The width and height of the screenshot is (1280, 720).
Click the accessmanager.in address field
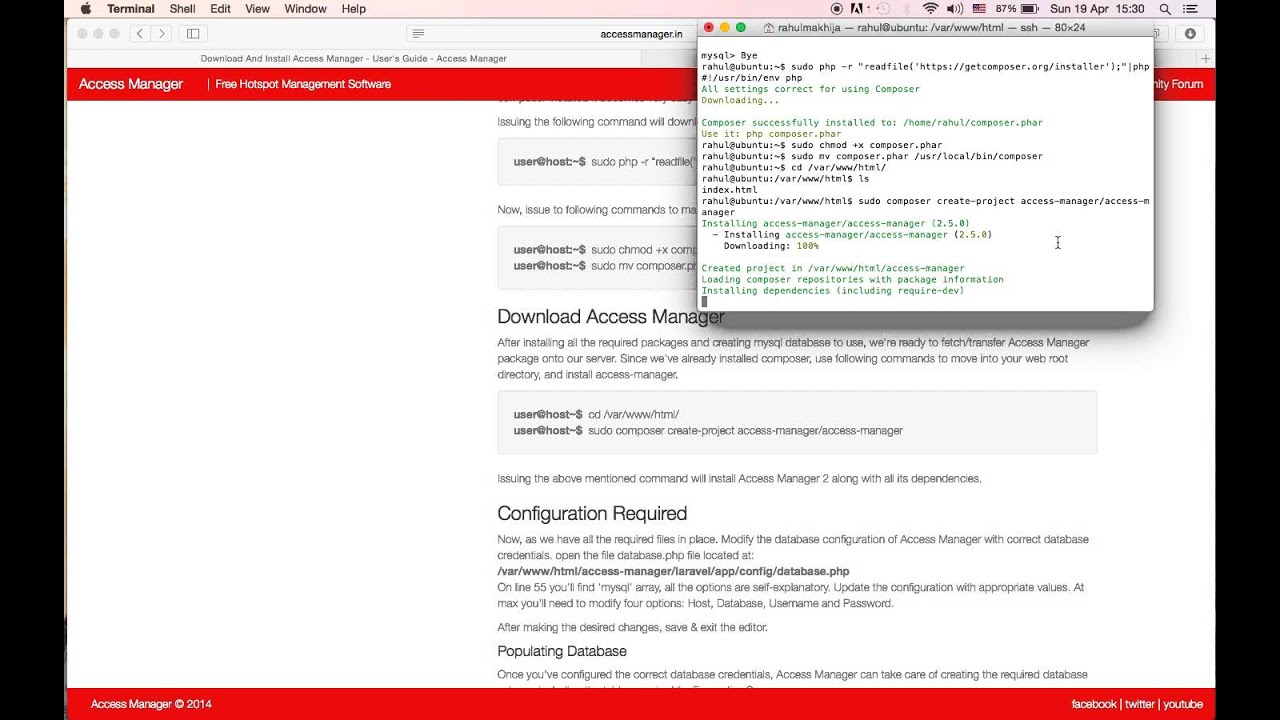640,33
